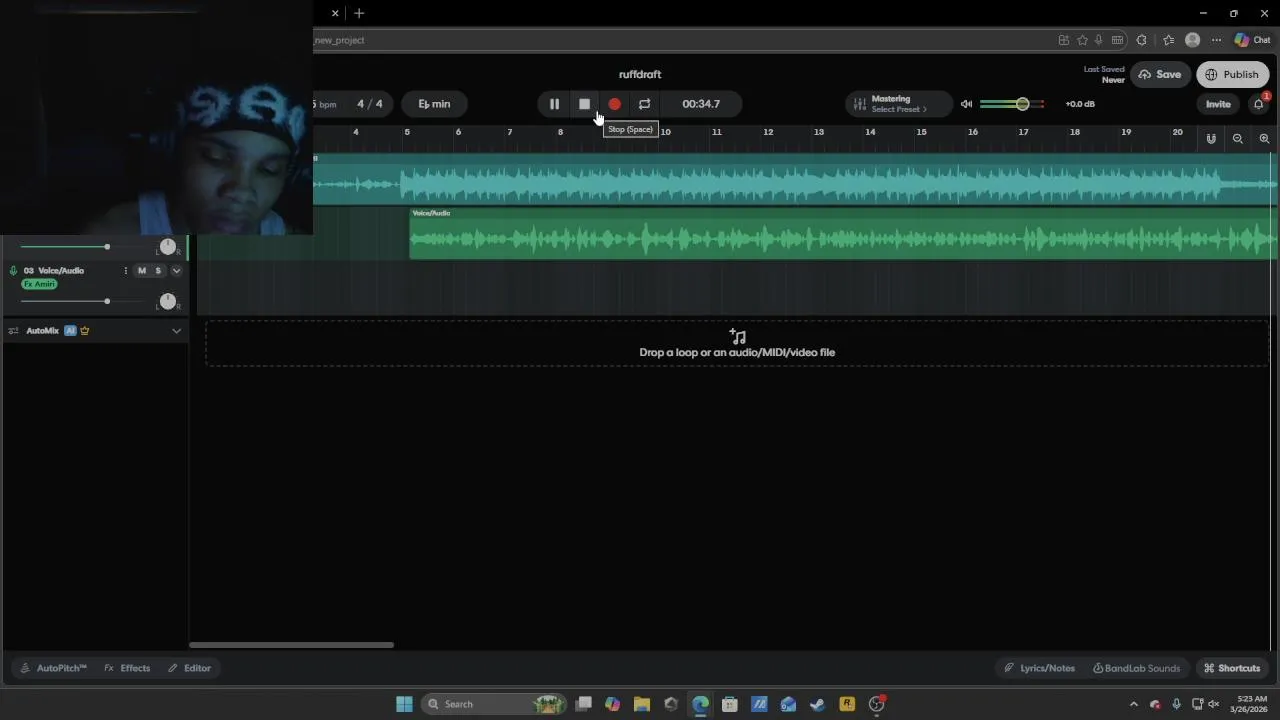Click the drop a loop or audio/MIDI/video area
This screenshot has width=1280, height=720.
point(737,343)
